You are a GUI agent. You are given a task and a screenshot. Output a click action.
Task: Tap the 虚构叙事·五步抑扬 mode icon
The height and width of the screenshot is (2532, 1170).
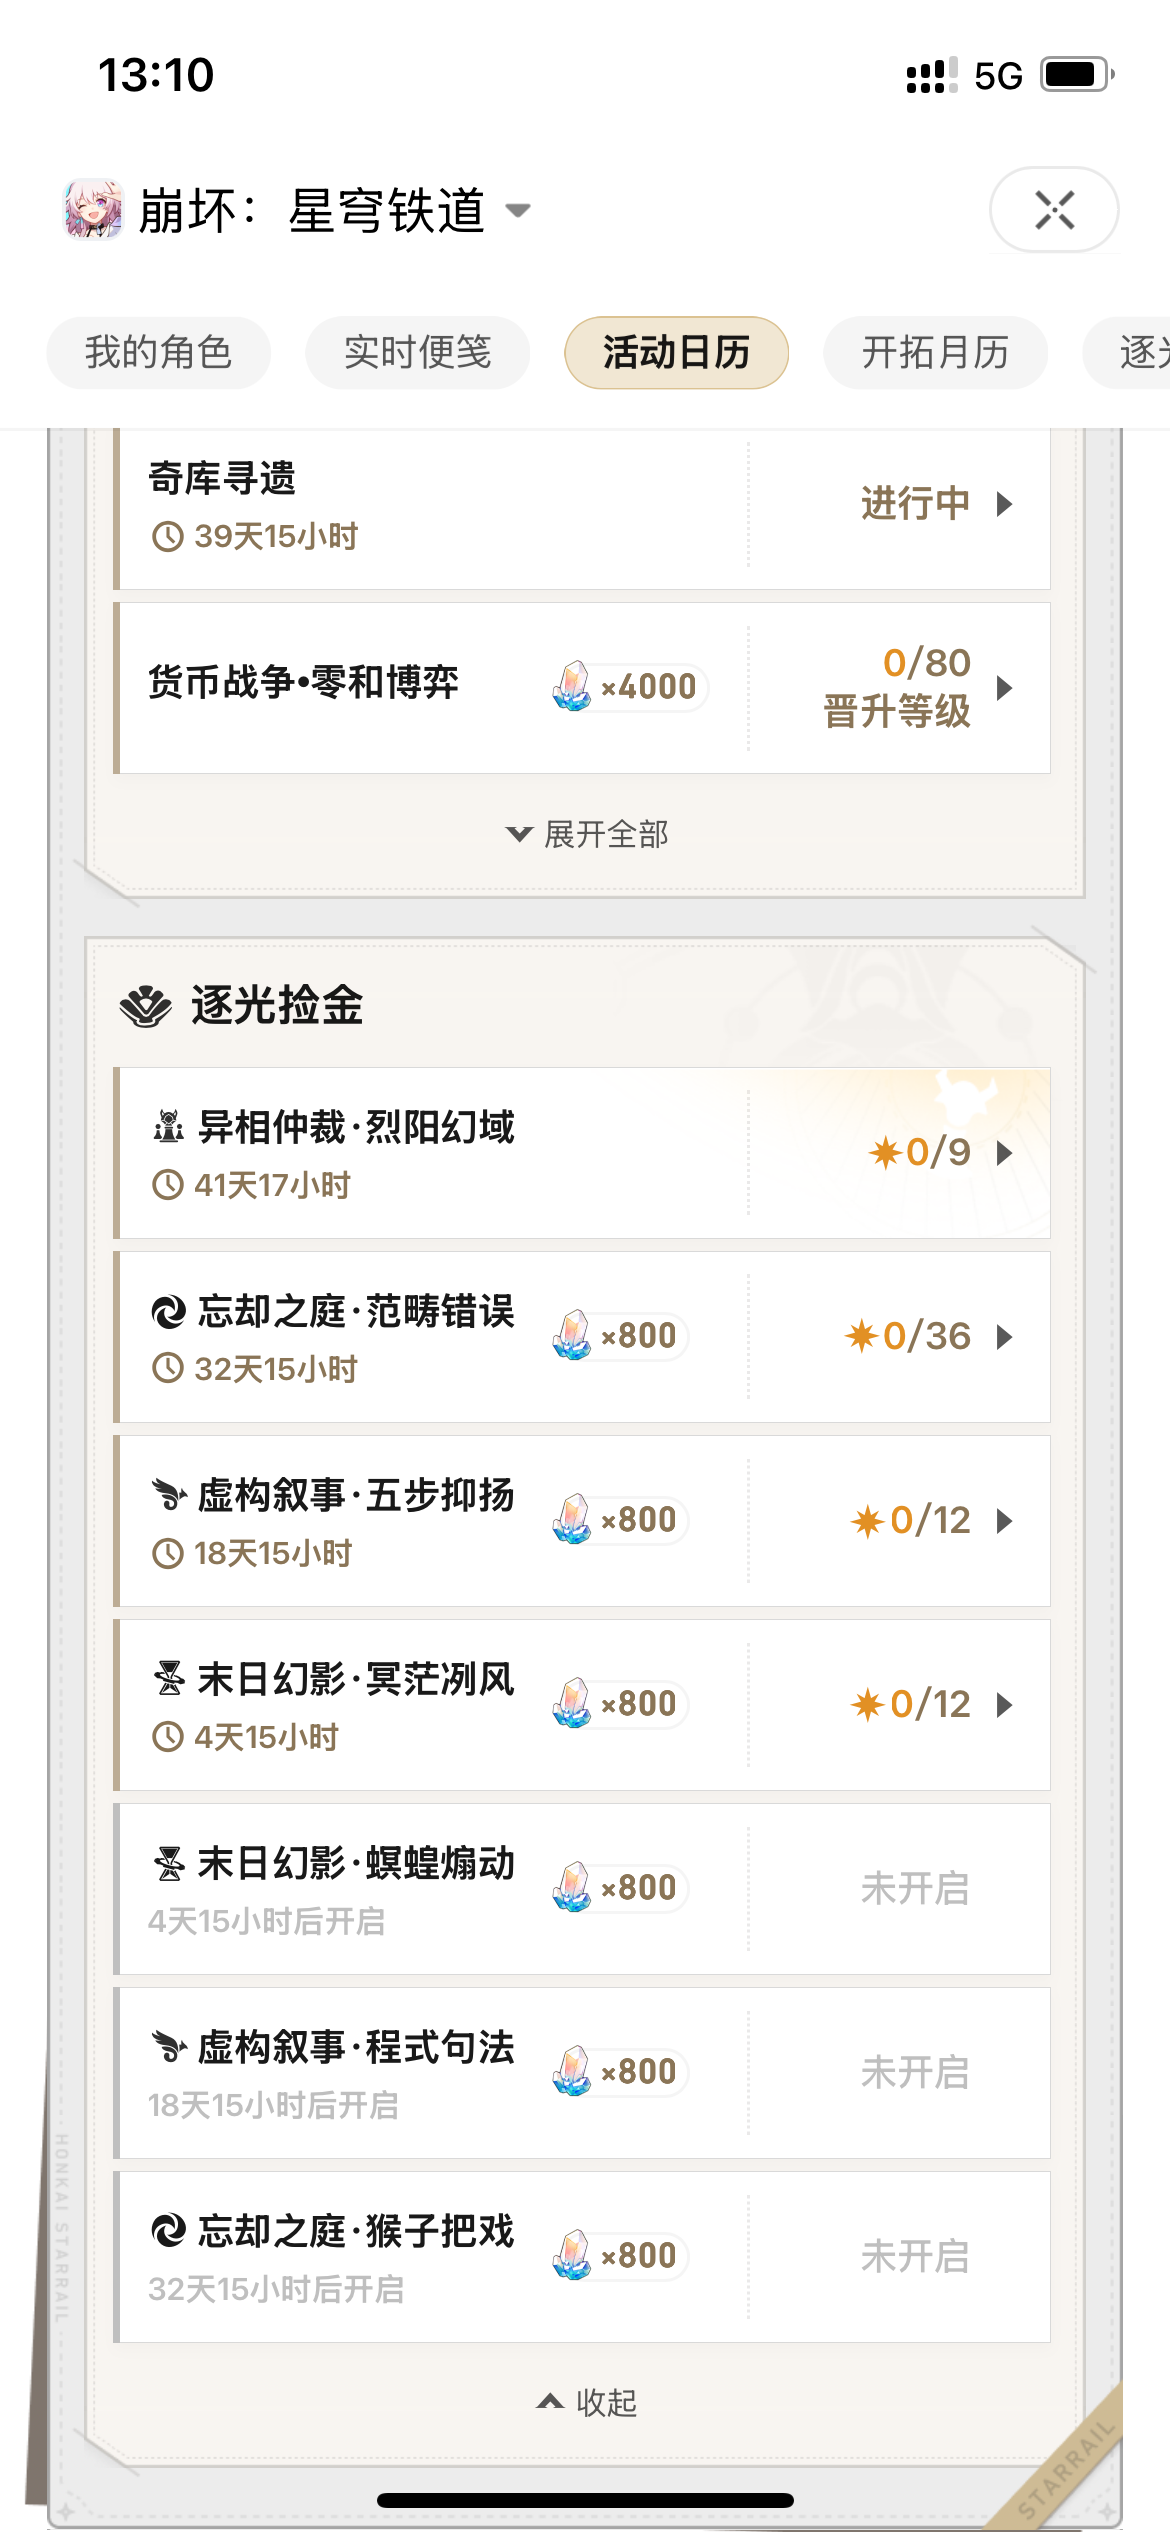point(168,1496)
